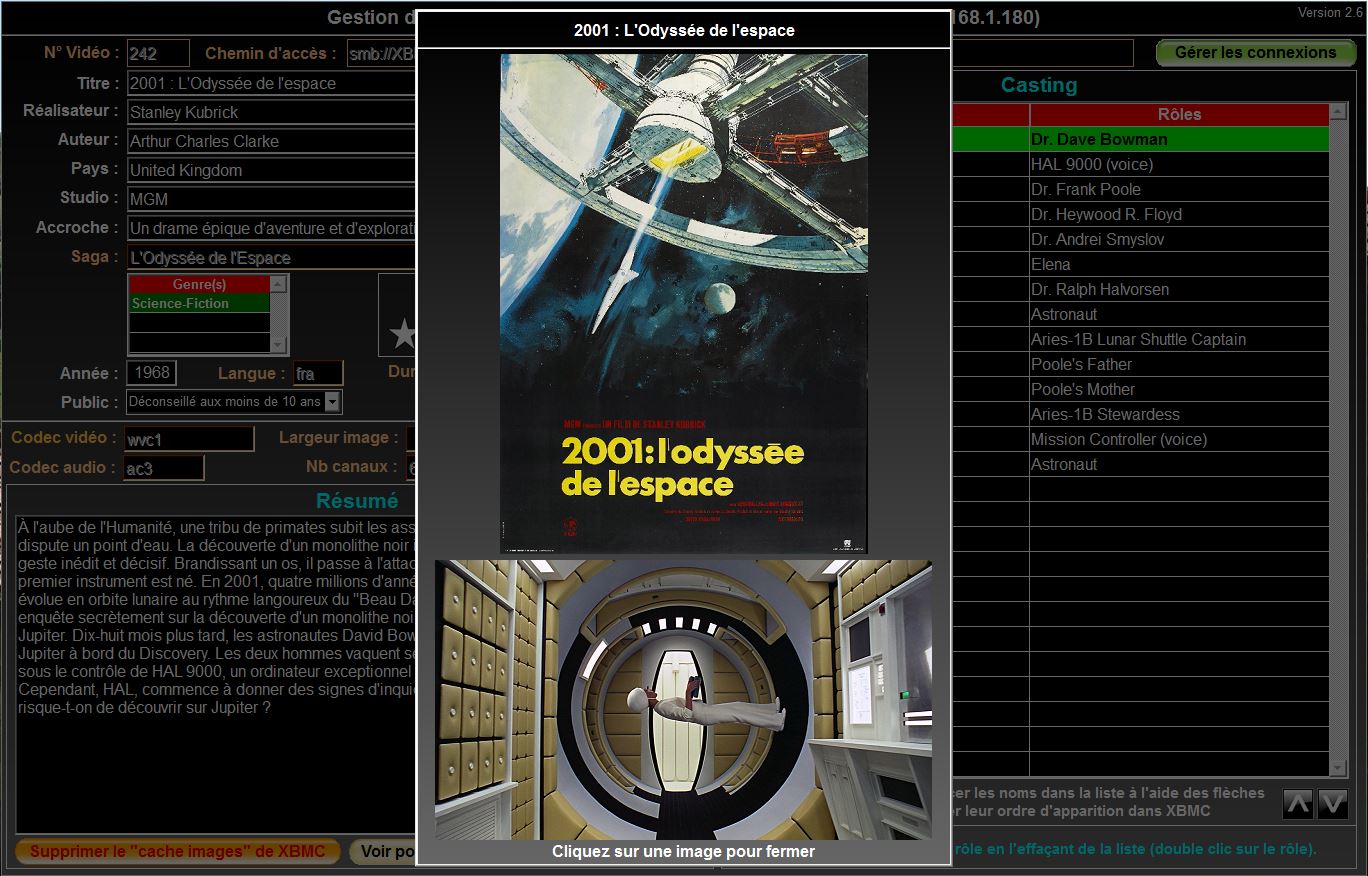1368x876 pixels.
Task: Select the Dr. Andrei Smyslov role
Action: pyautogui.click(x=1180, y=239)
